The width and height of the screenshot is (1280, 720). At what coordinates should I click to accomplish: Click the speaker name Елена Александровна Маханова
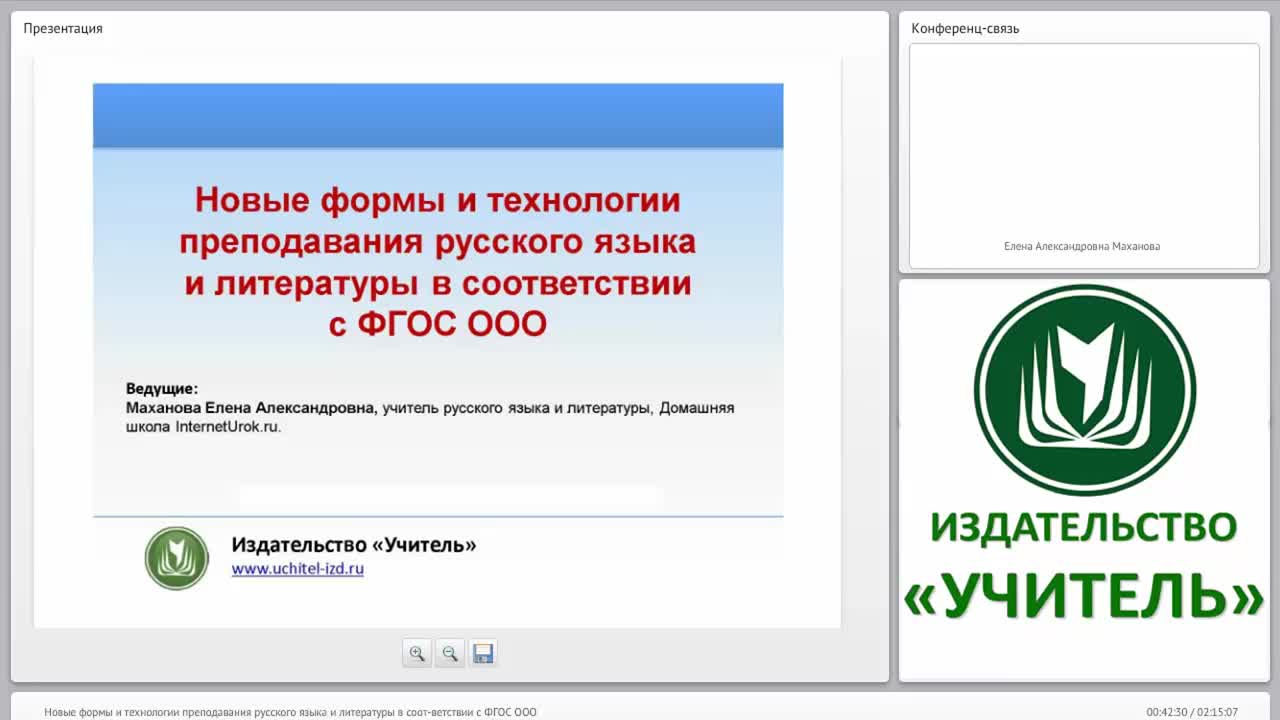click(x=1082, y=246)
